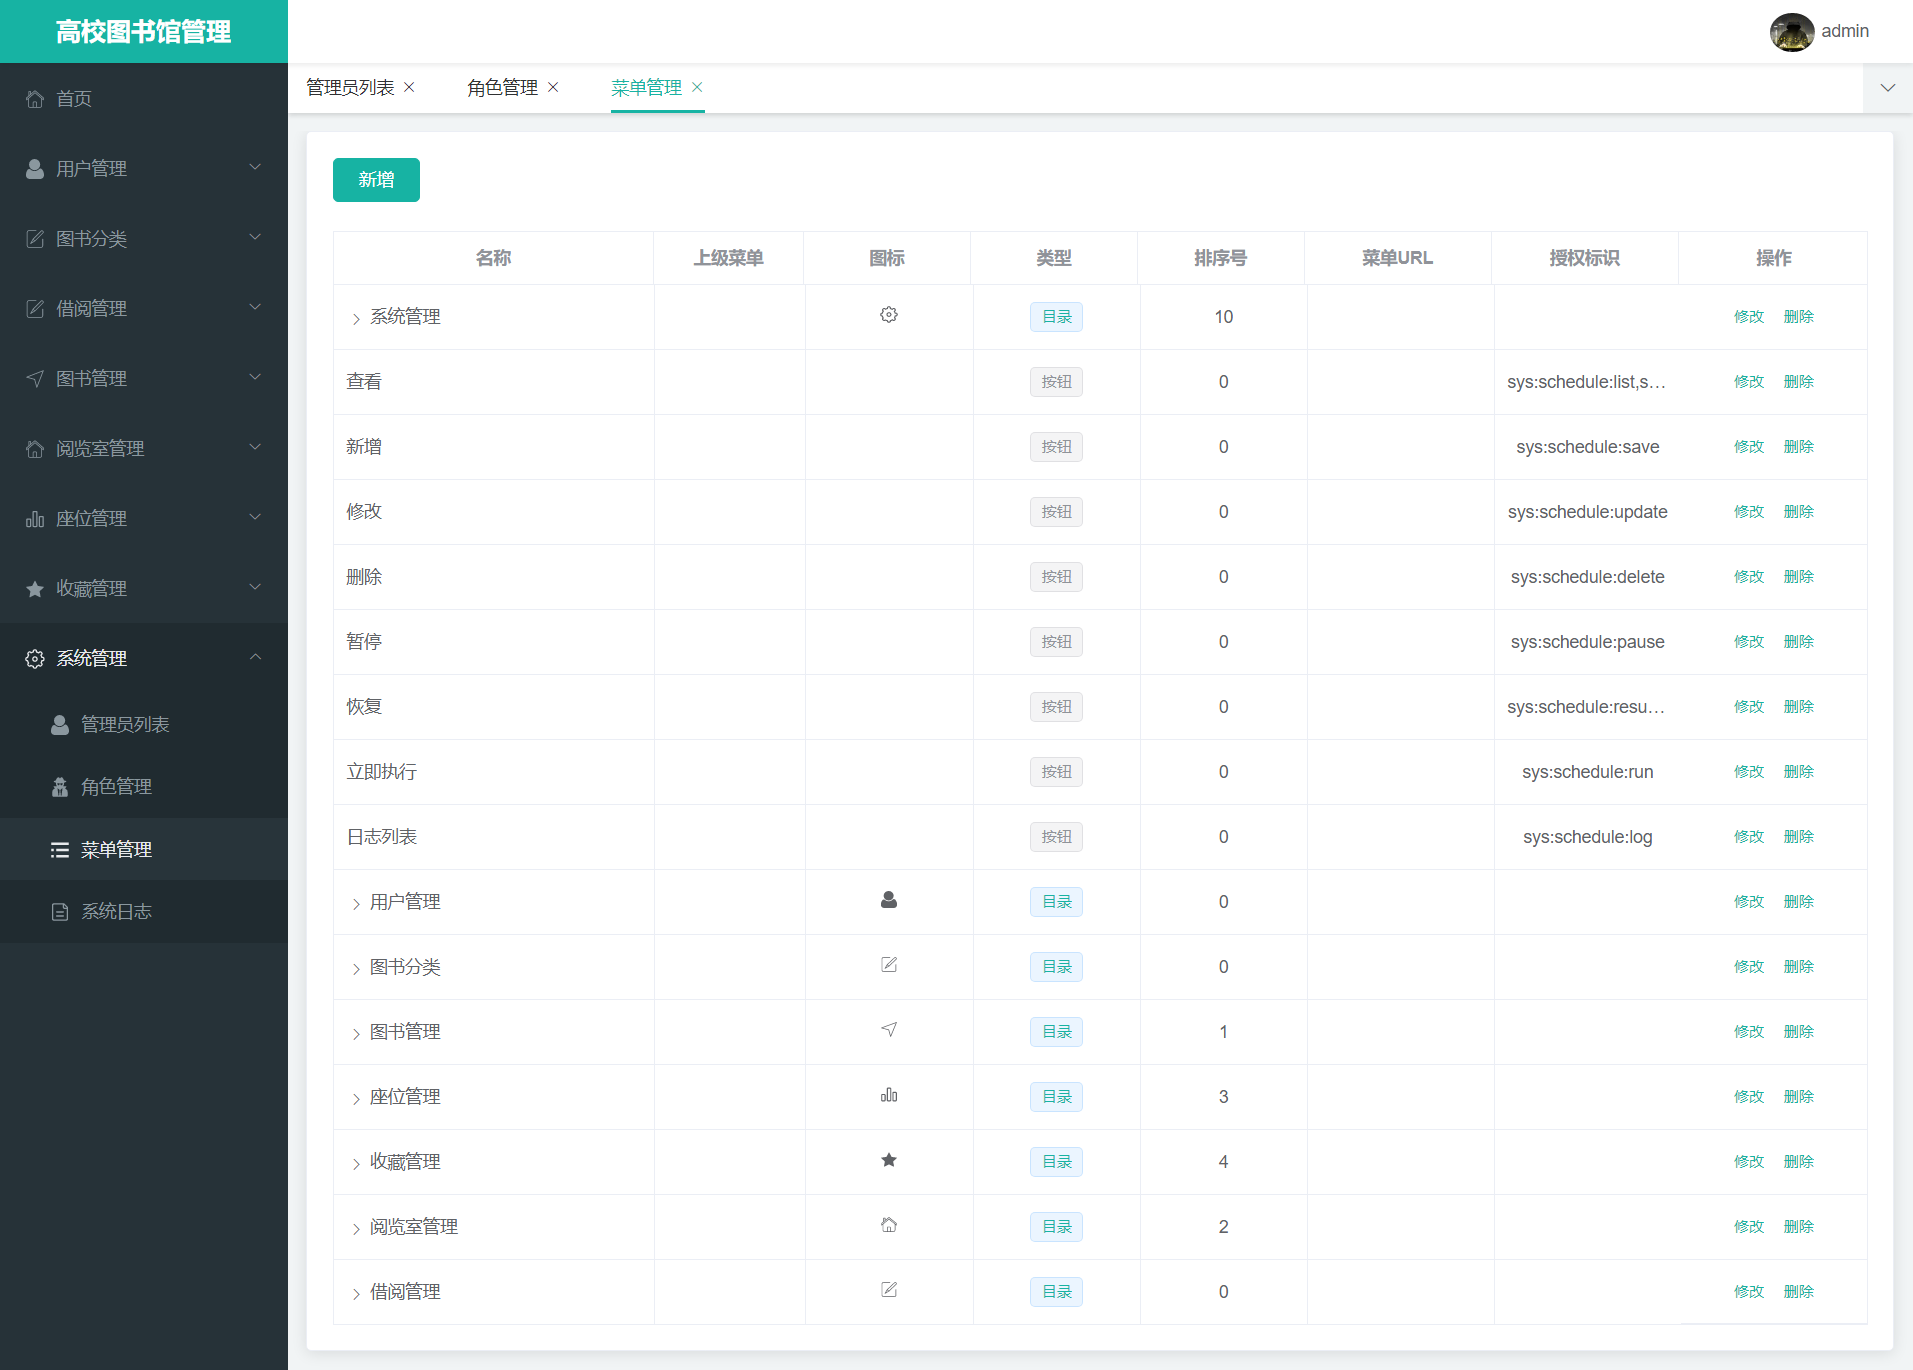Click 删除 for the 收藏管理 table row
The width and height of the screenshot is (1913, 1370).
coord(1799,1162)
